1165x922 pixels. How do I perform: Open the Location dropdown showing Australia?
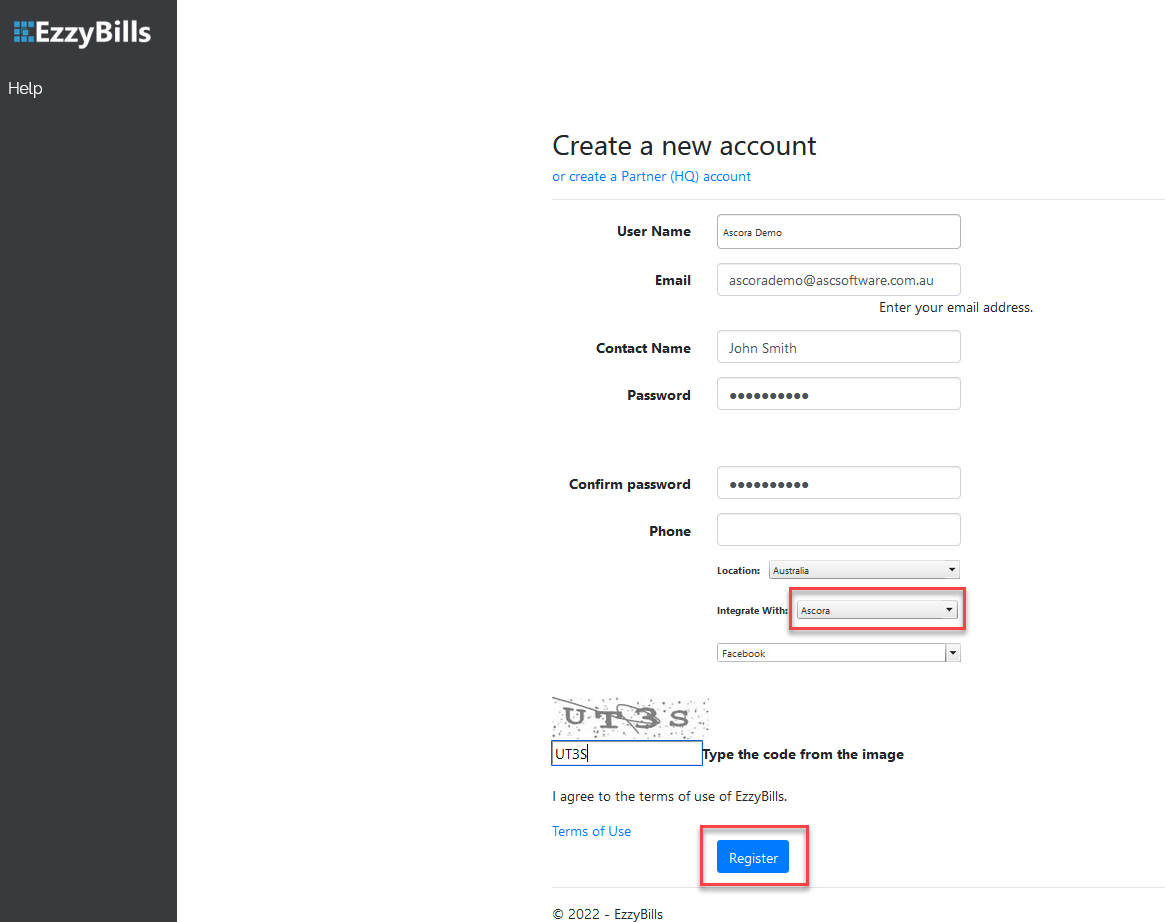tap(864, 570)
